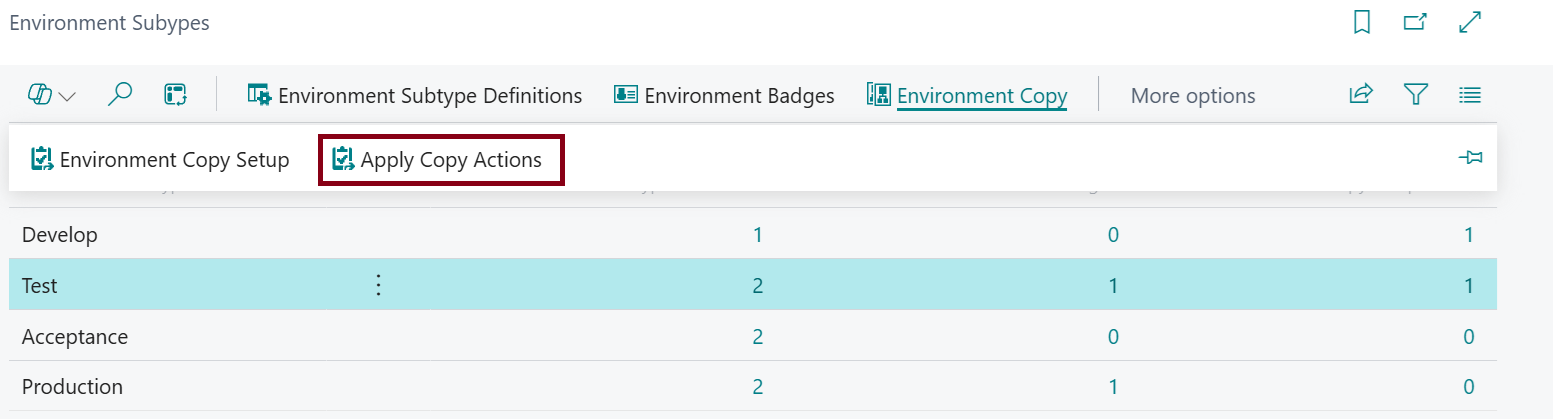
Task: Click the list view layout icon
Action: (1469, 95)
